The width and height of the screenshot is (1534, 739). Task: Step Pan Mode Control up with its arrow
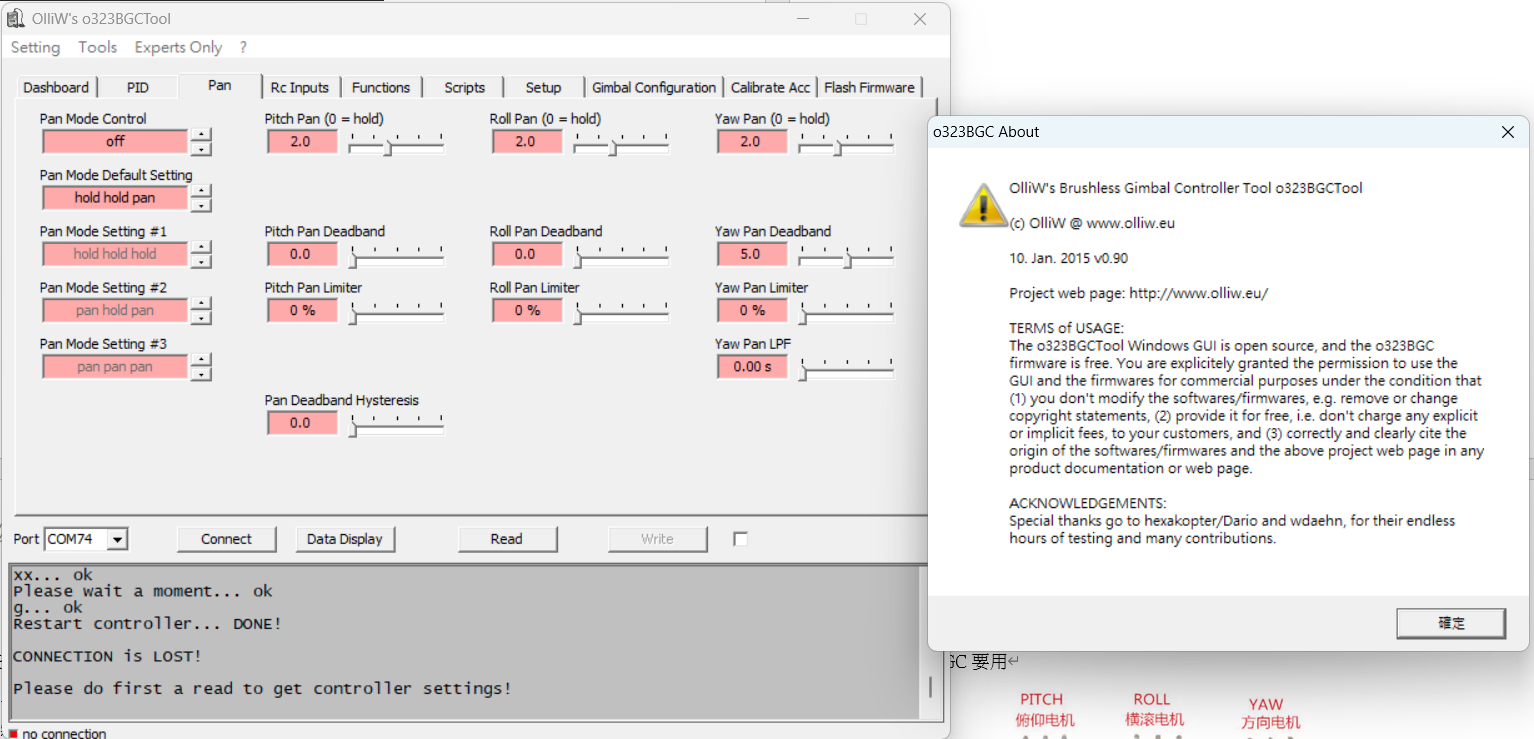tap(201, 135)
